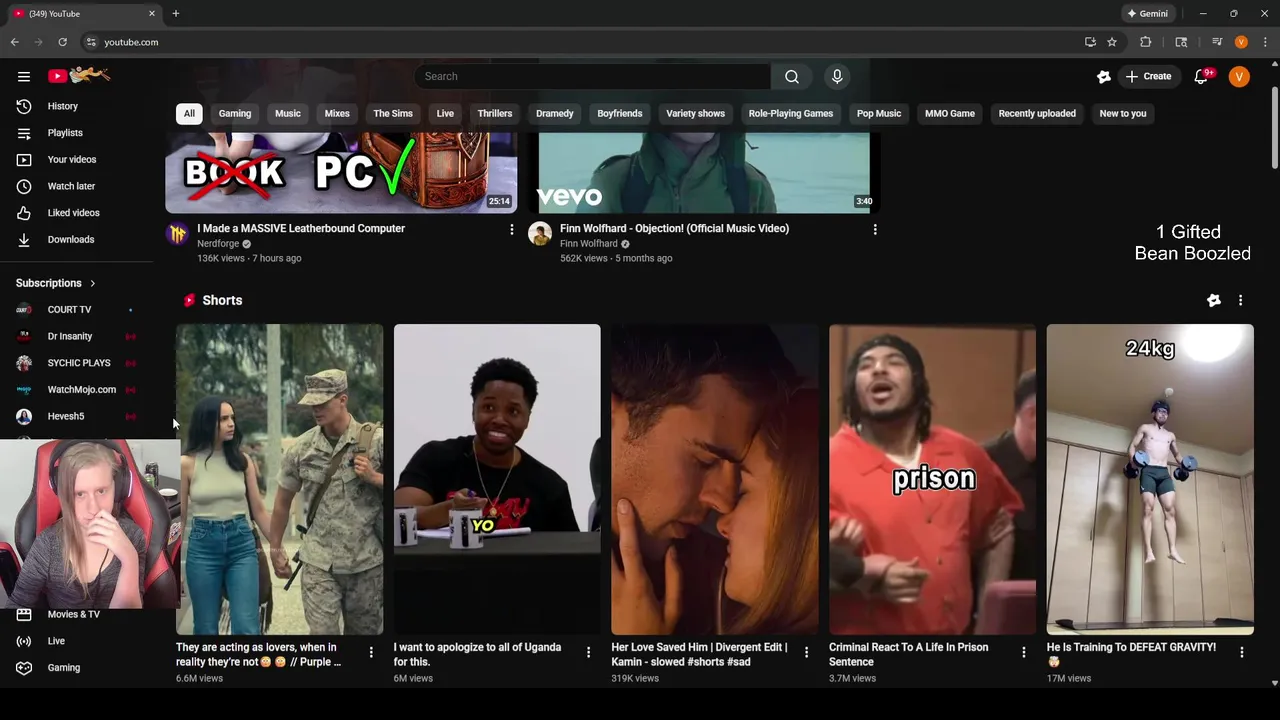Open the Finn Wolfhard channel avatar

(x=540, y=234)
